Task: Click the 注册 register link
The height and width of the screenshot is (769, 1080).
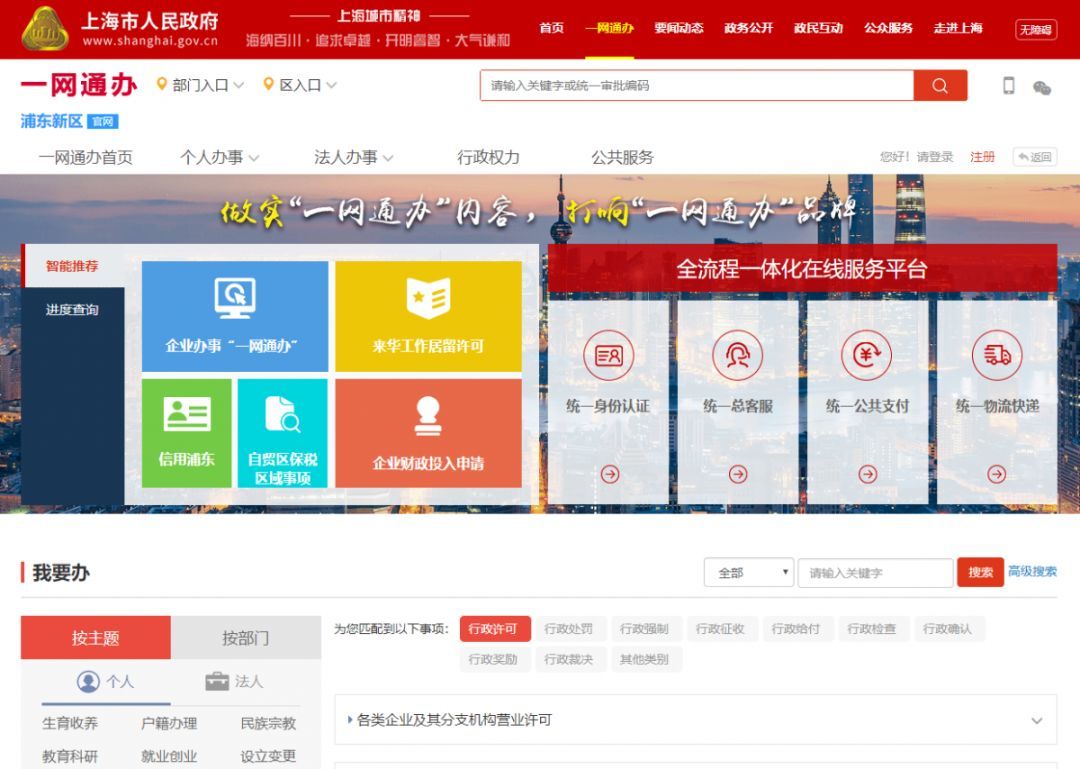Action: pos(983,157)
